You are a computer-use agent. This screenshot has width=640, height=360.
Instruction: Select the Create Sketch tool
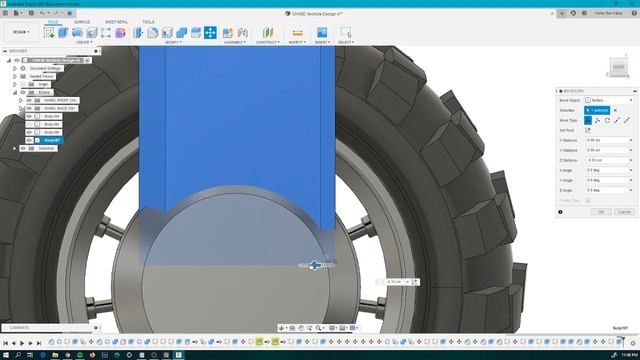click(49, 33)
